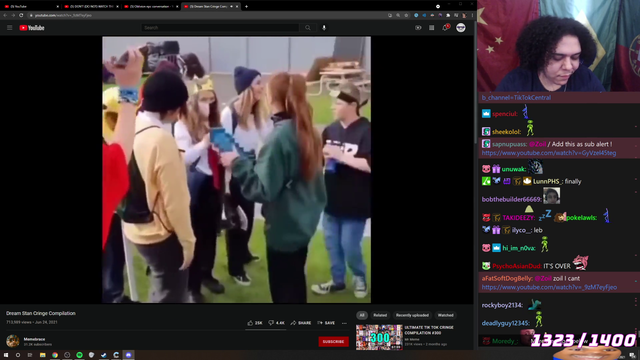Go to the YouTube home logo
This screenshot has width=640, height=360.
tap(32, 28)
